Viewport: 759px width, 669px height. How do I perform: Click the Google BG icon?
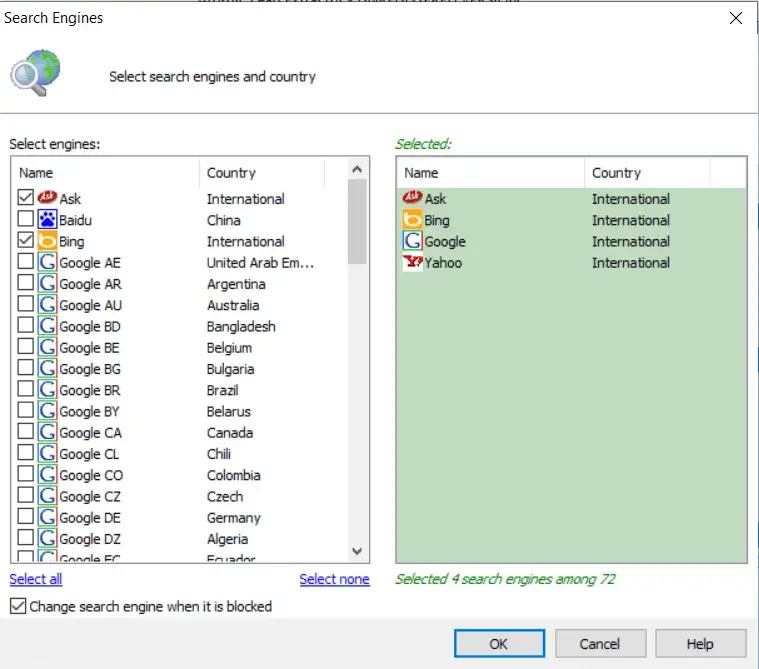47,368
